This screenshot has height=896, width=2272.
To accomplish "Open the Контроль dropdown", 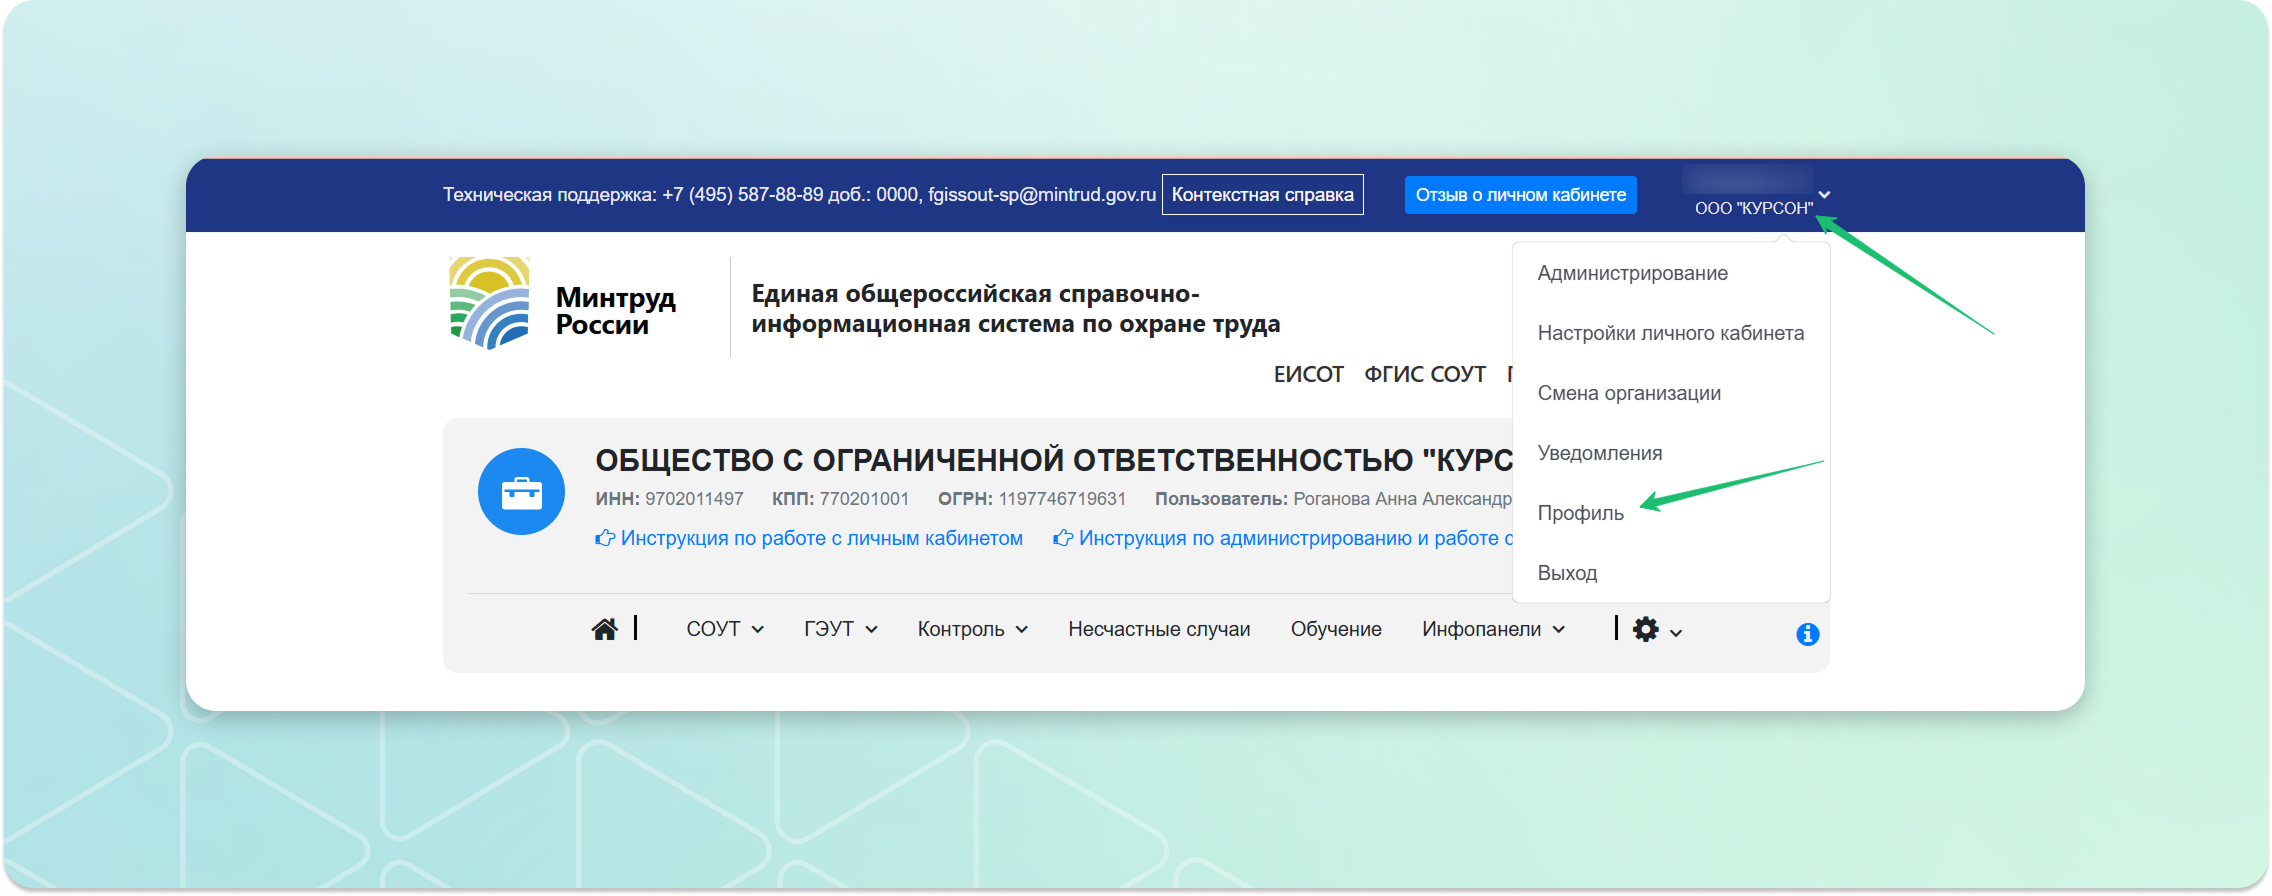I will pyautogui.click(x=972, y=629).
